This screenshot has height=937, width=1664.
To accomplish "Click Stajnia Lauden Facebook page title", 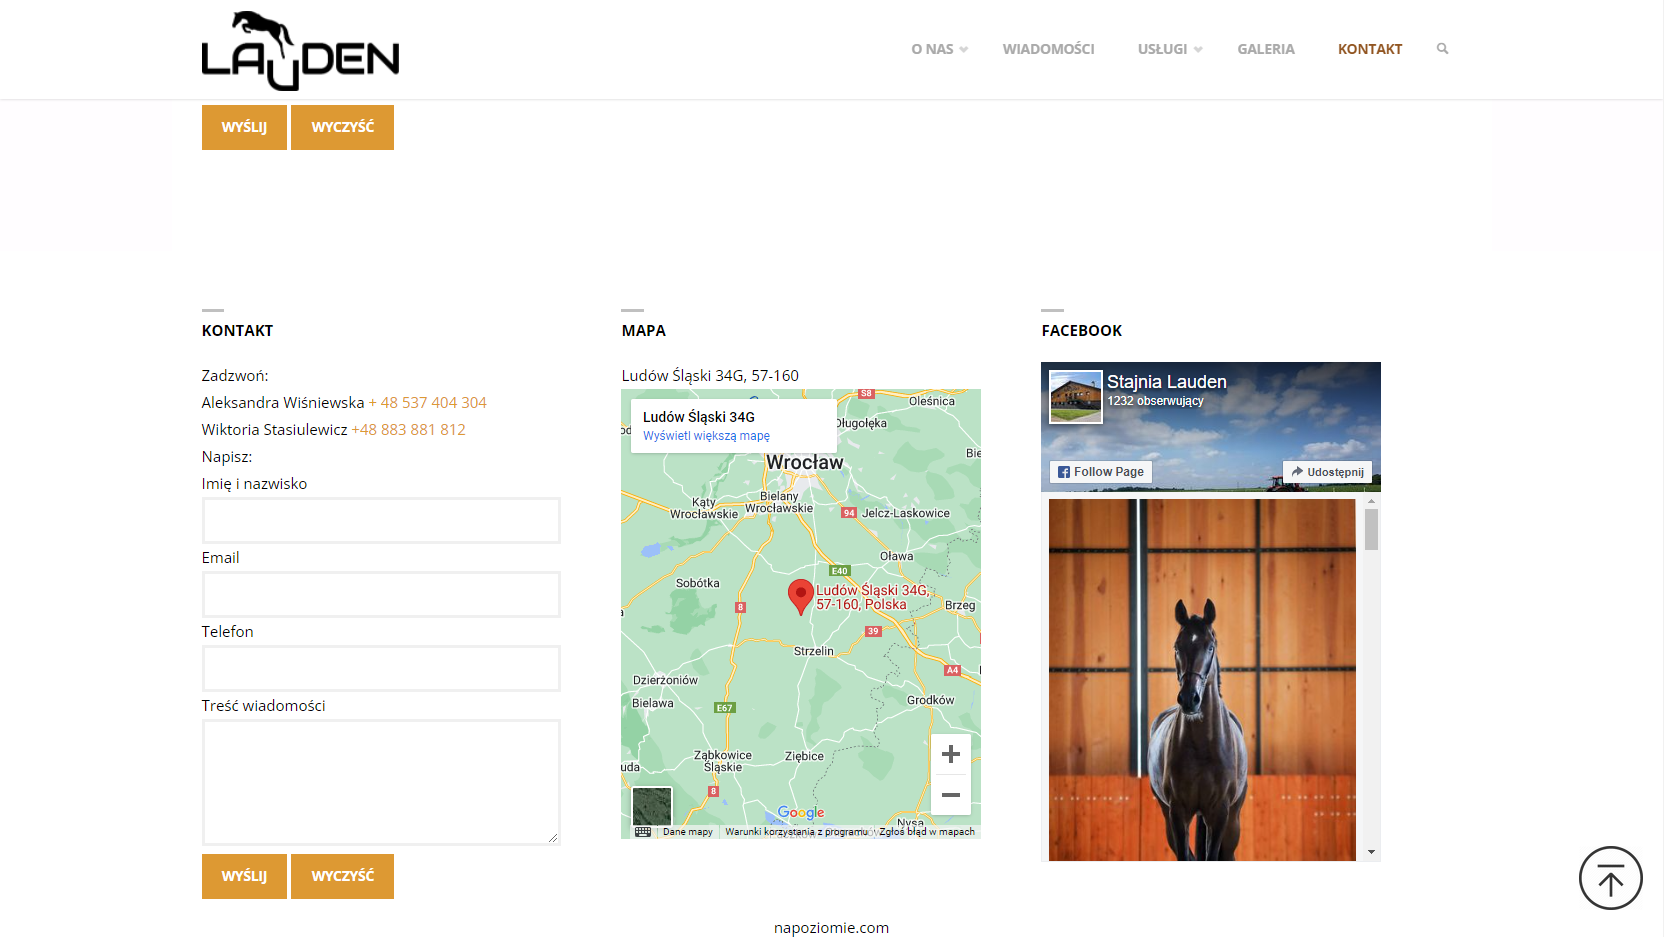I will (x=1166, y=381).
